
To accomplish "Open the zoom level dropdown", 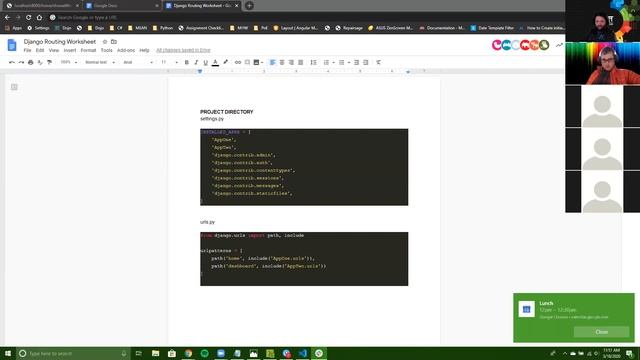I will tap(69, 62).
